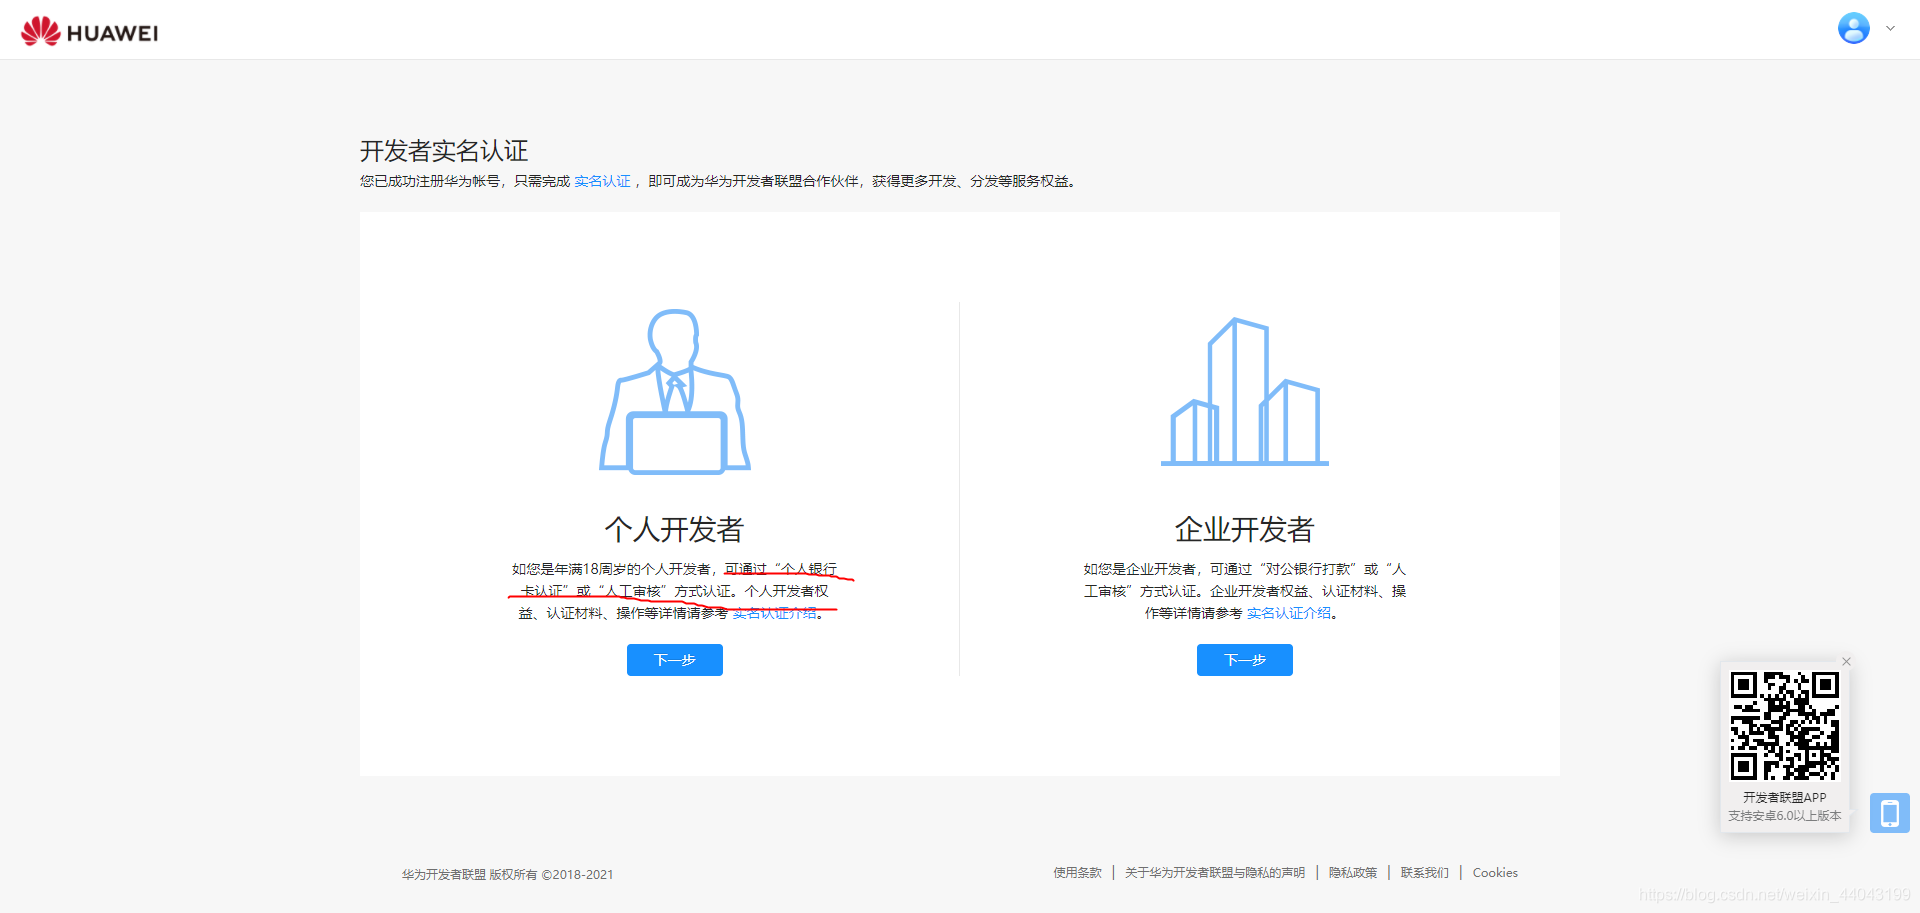Close the QR code popup
This screenshot has width=1920, height=913.
(x=1847, y=662)
